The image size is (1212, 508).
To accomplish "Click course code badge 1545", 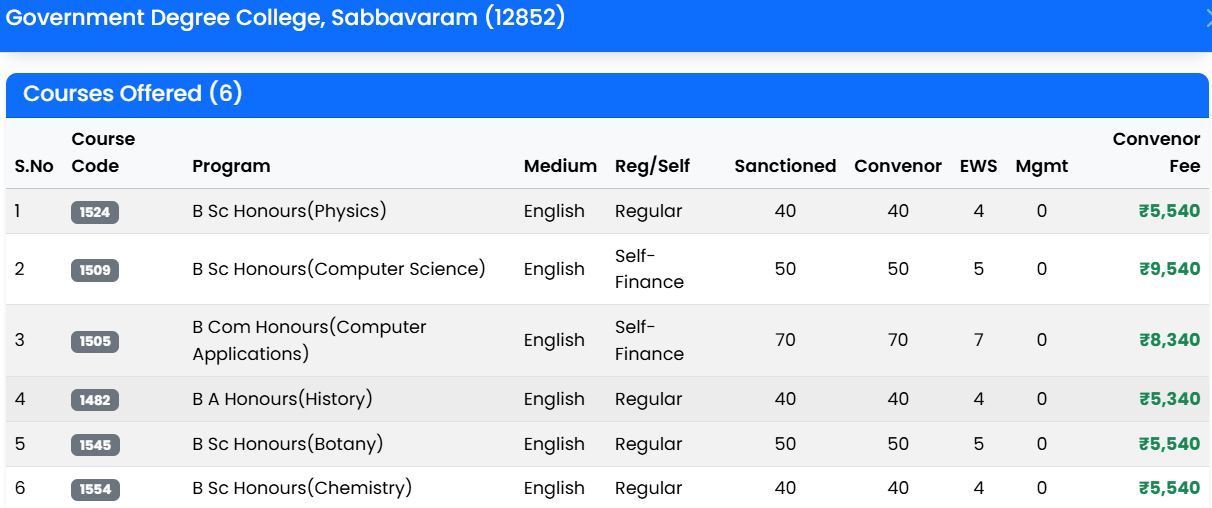I will (95, 445).
